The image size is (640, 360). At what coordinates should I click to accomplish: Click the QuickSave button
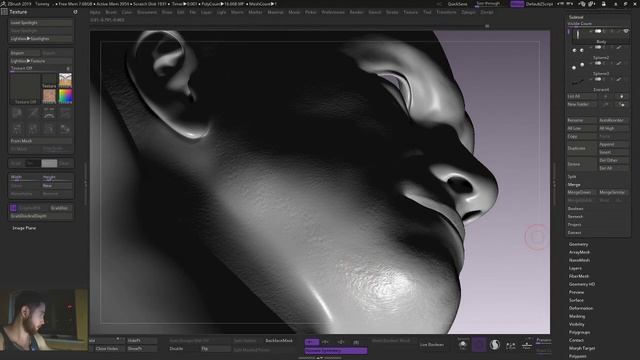click(458, 4)
